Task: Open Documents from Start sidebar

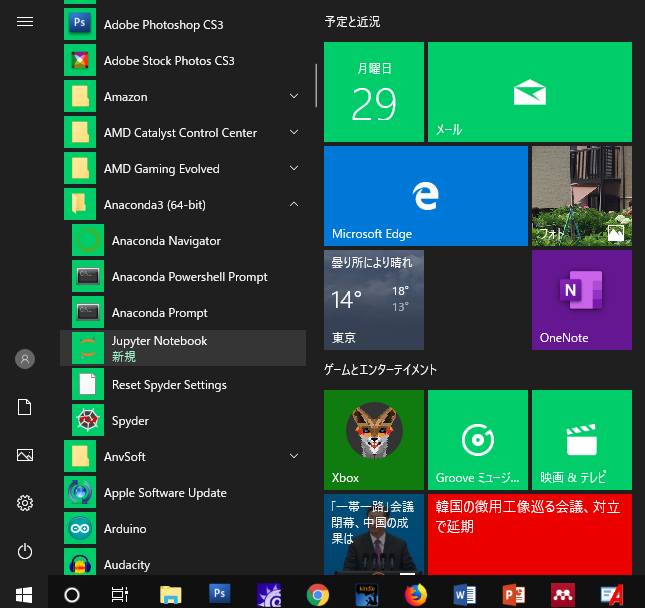Action: point(25,407)
